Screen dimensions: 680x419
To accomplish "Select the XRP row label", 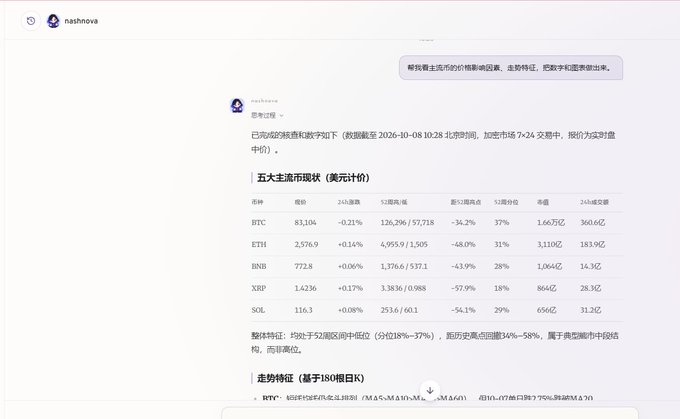I will tap(258, 288).
